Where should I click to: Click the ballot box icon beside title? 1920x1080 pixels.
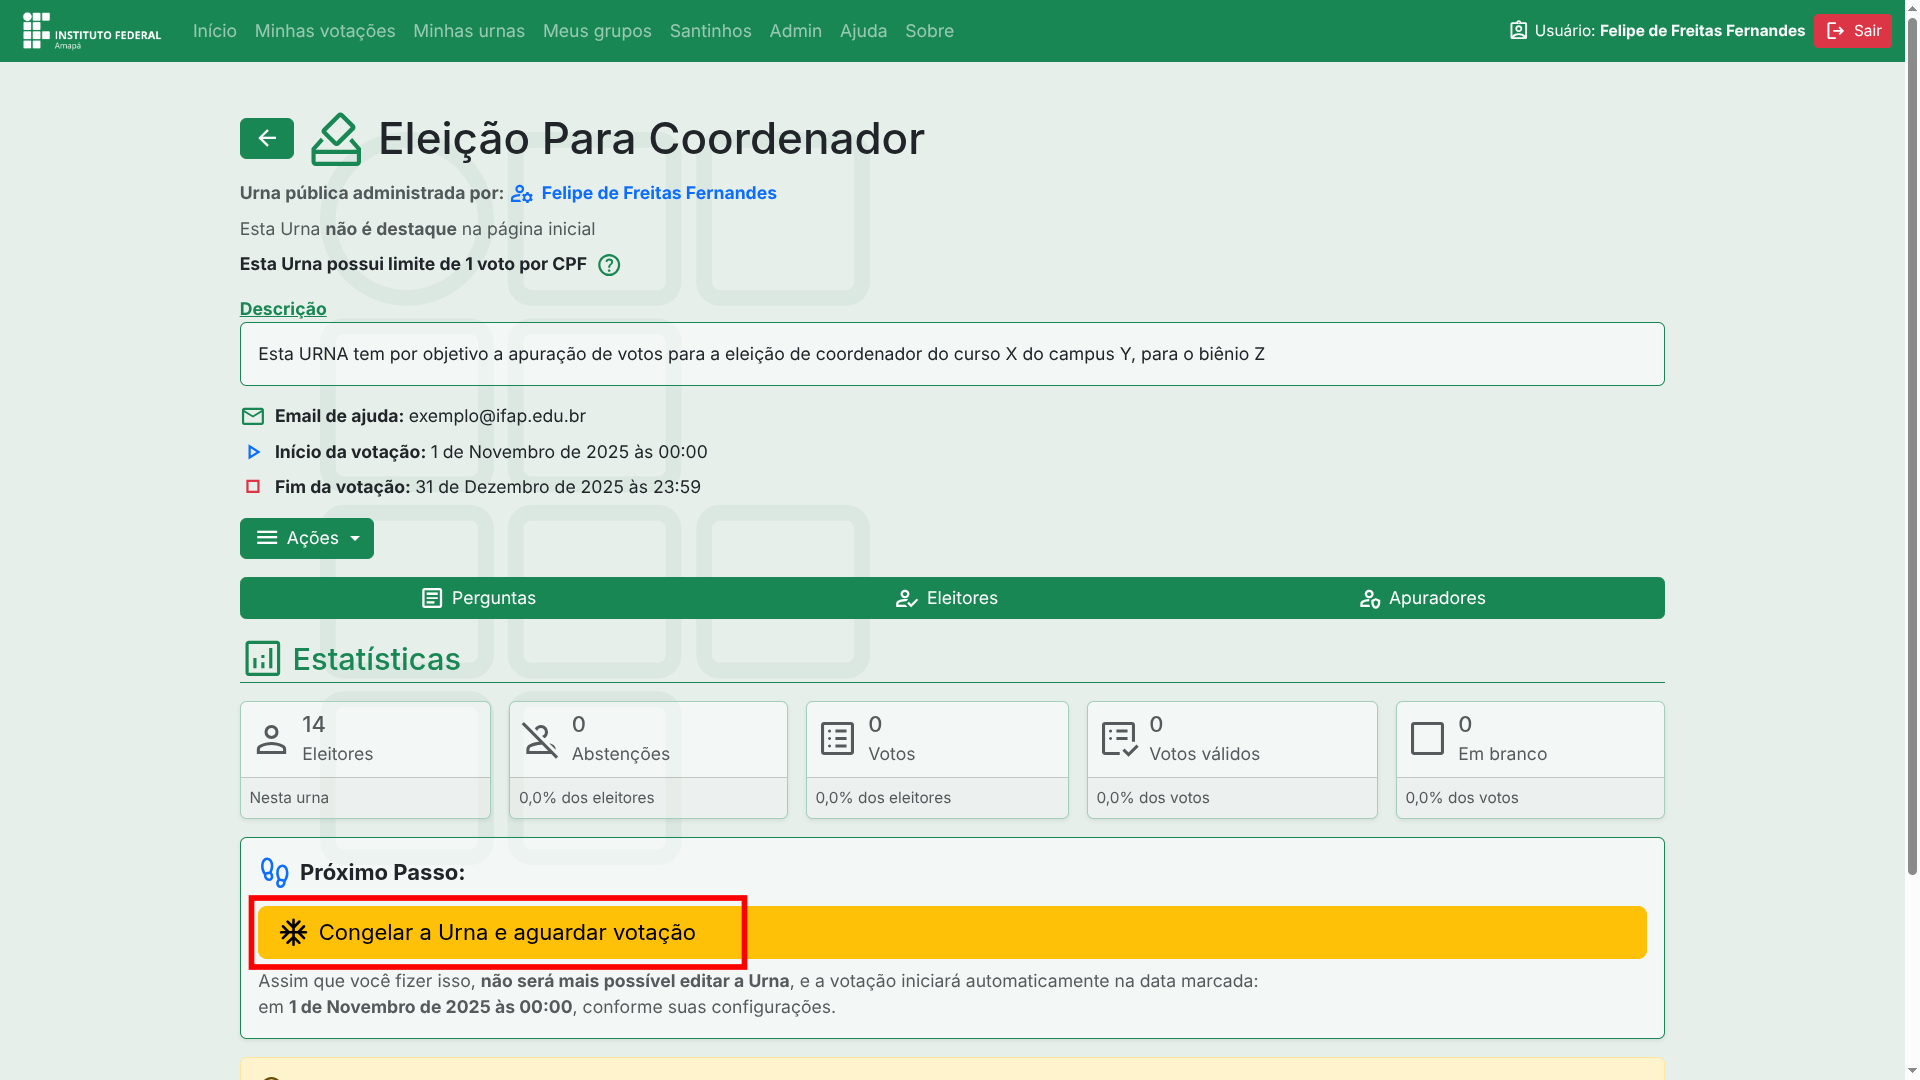click(x=336, y=139)
